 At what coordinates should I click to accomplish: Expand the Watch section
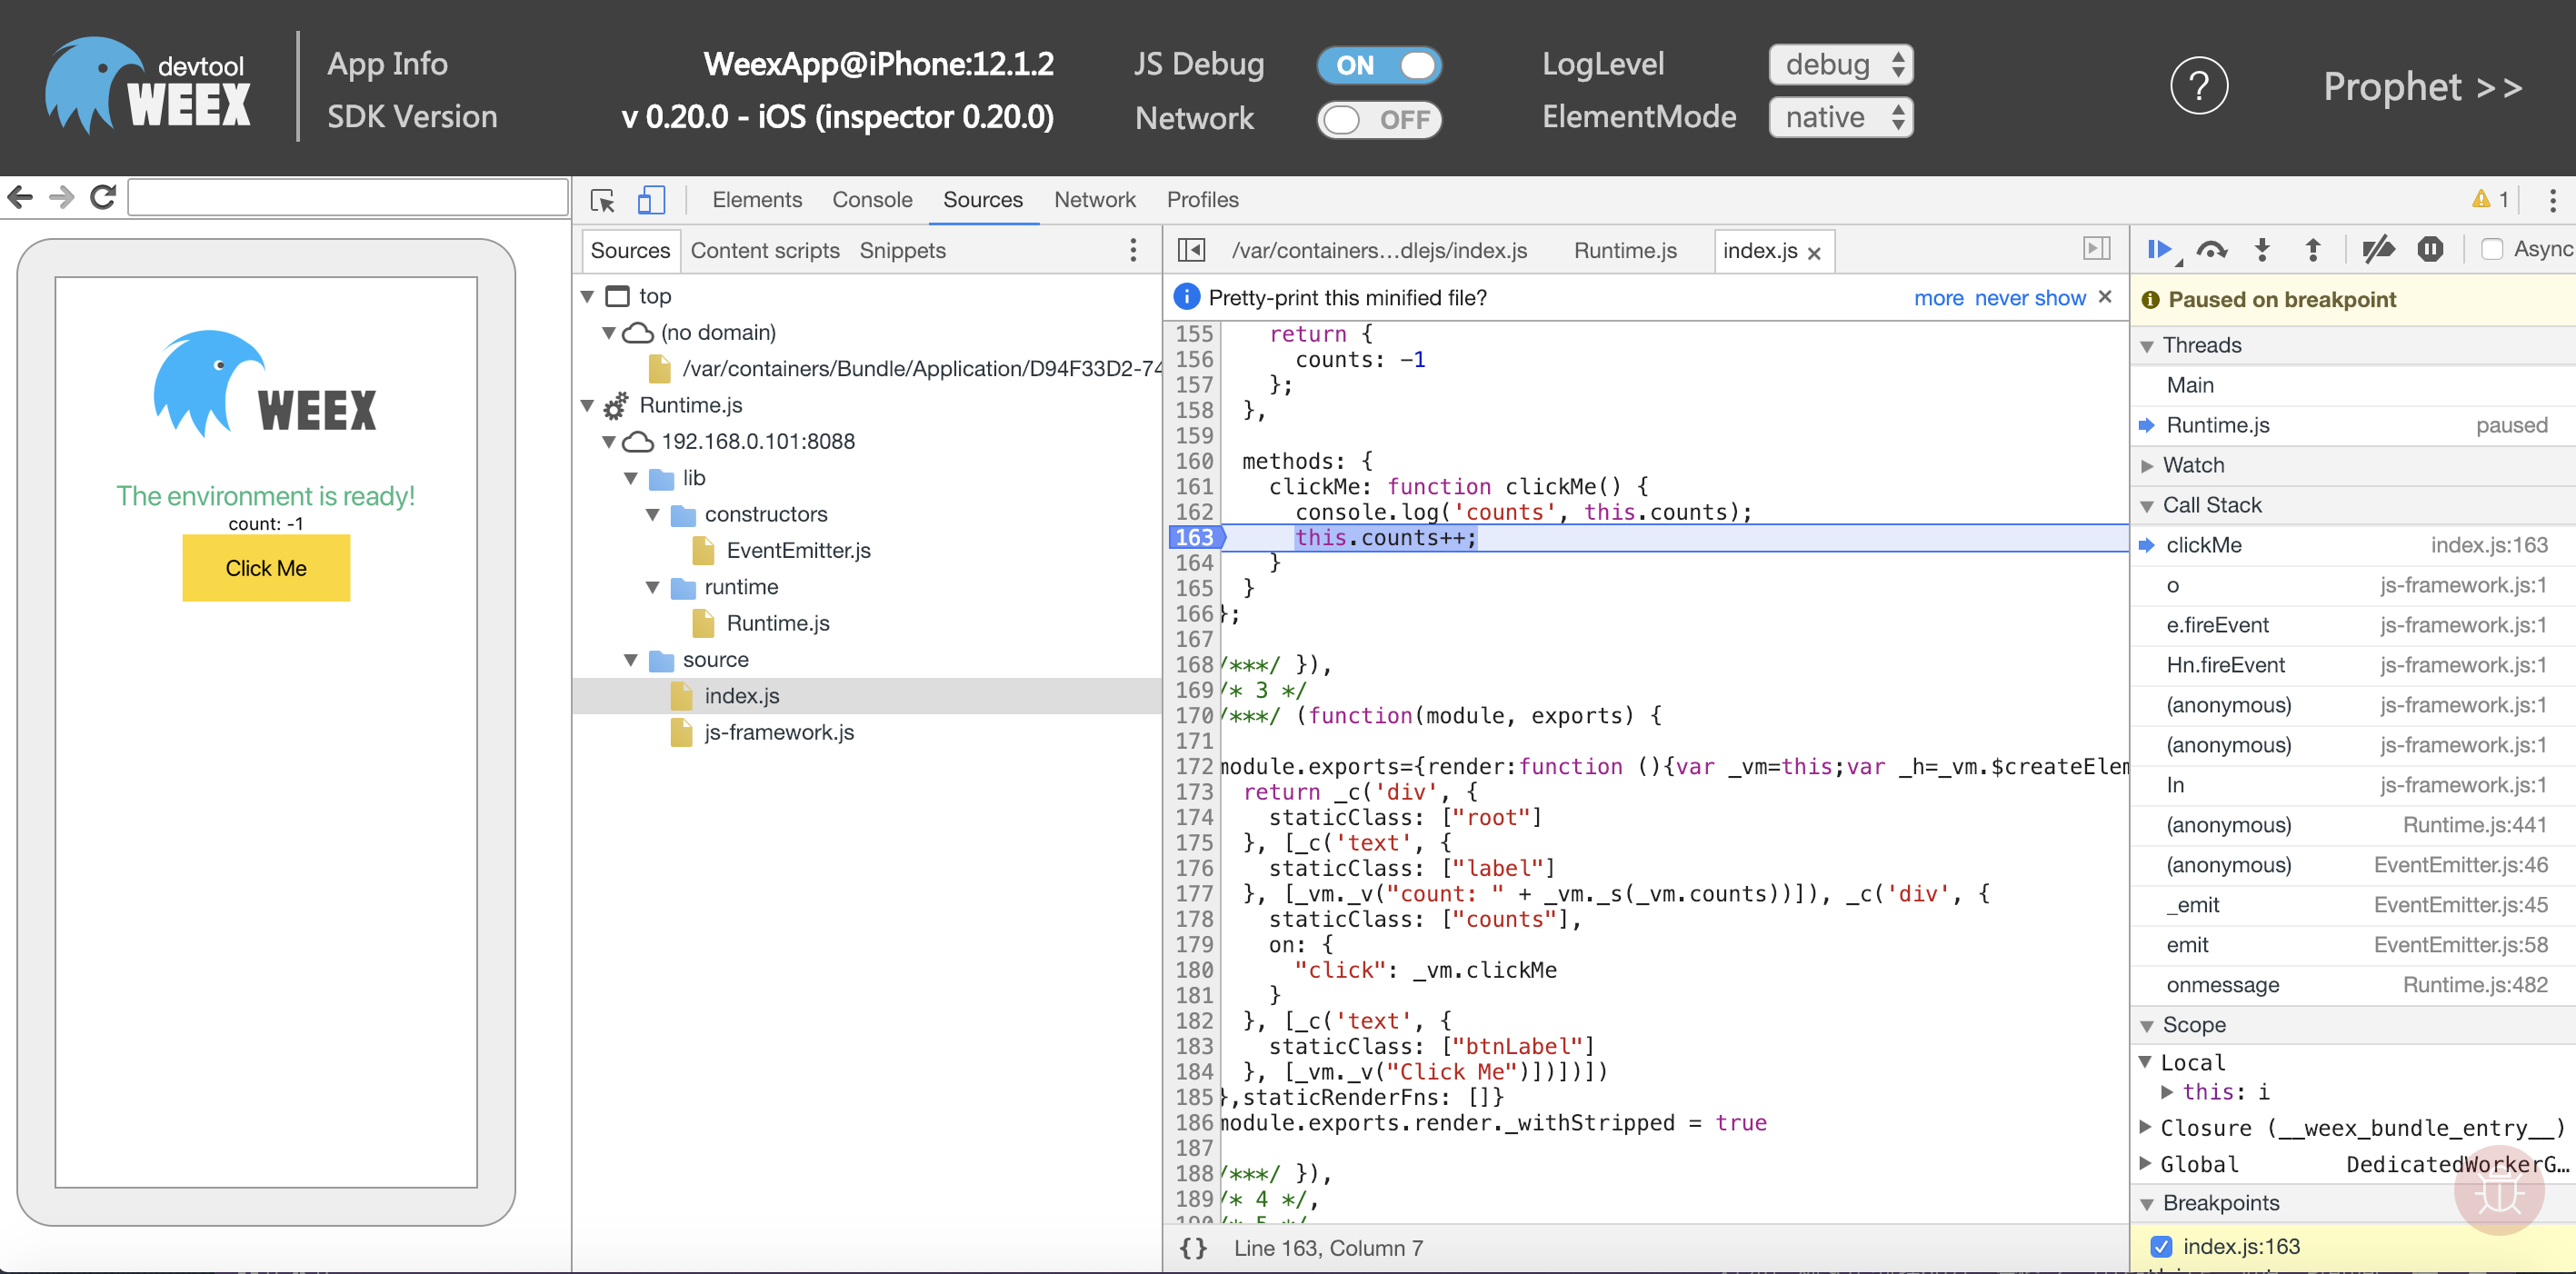2146,466
